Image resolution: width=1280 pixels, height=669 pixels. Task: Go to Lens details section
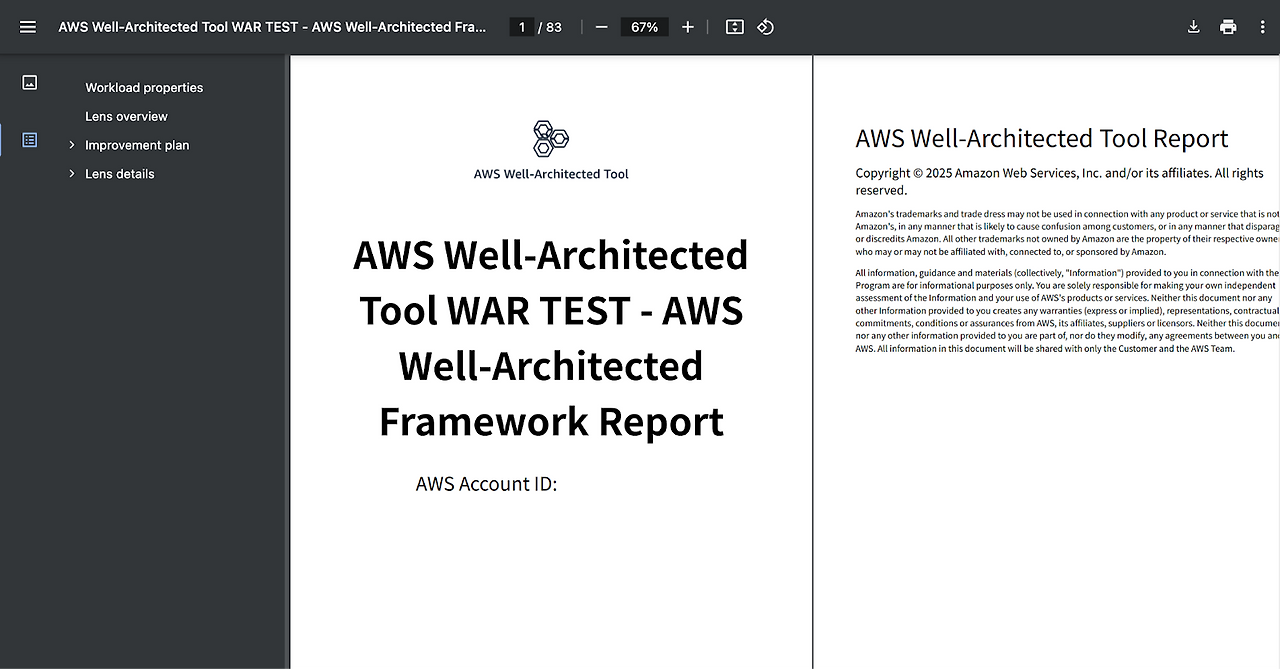(120, 174)
